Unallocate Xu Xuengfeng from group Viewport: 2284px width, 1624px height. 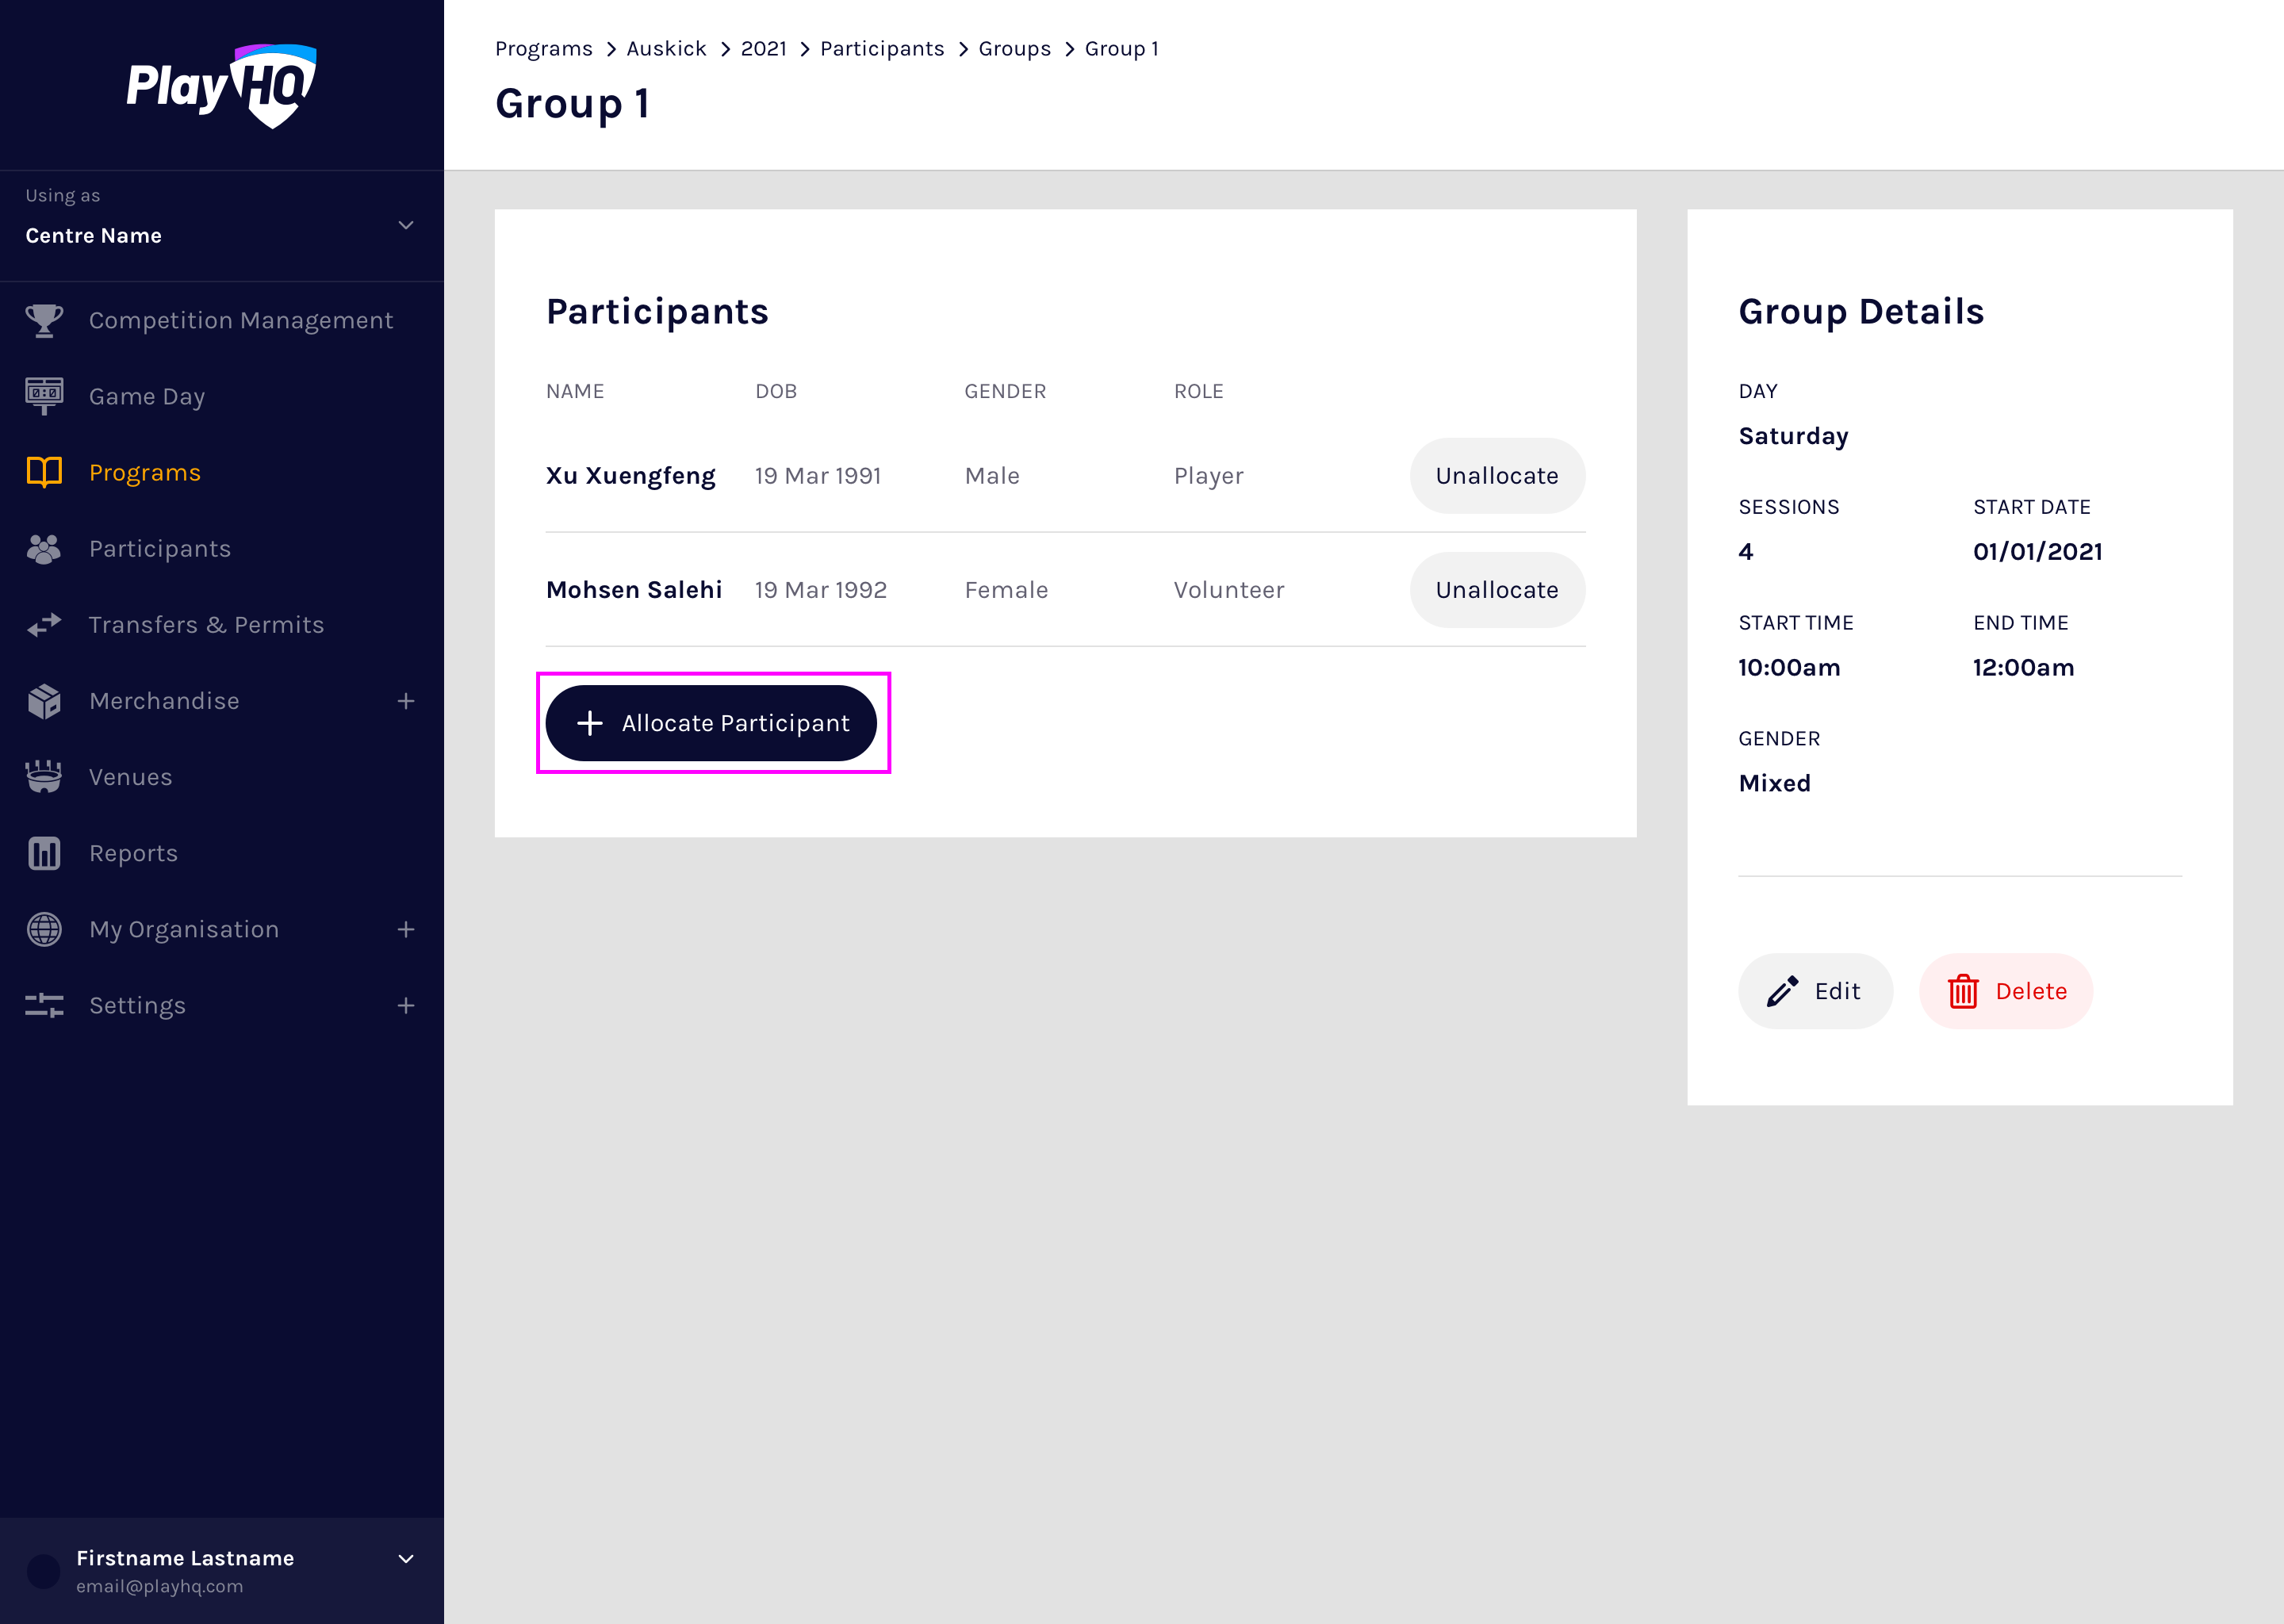click(x=1496, y=476)
